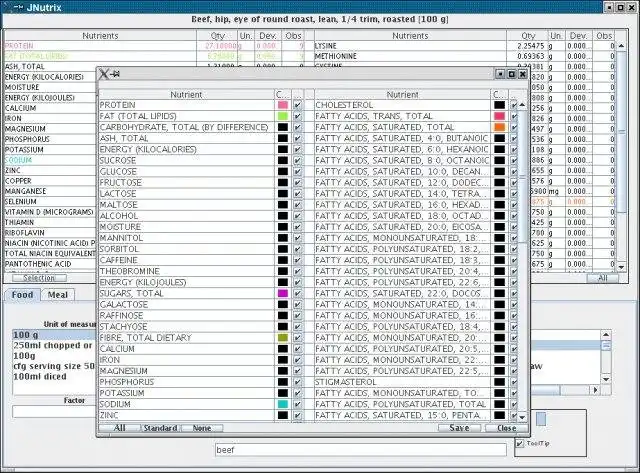Image resolution: width=640 pixels, height=473 pixels.
Task: Switch to the Meal tab
Action: click(58, 295)
